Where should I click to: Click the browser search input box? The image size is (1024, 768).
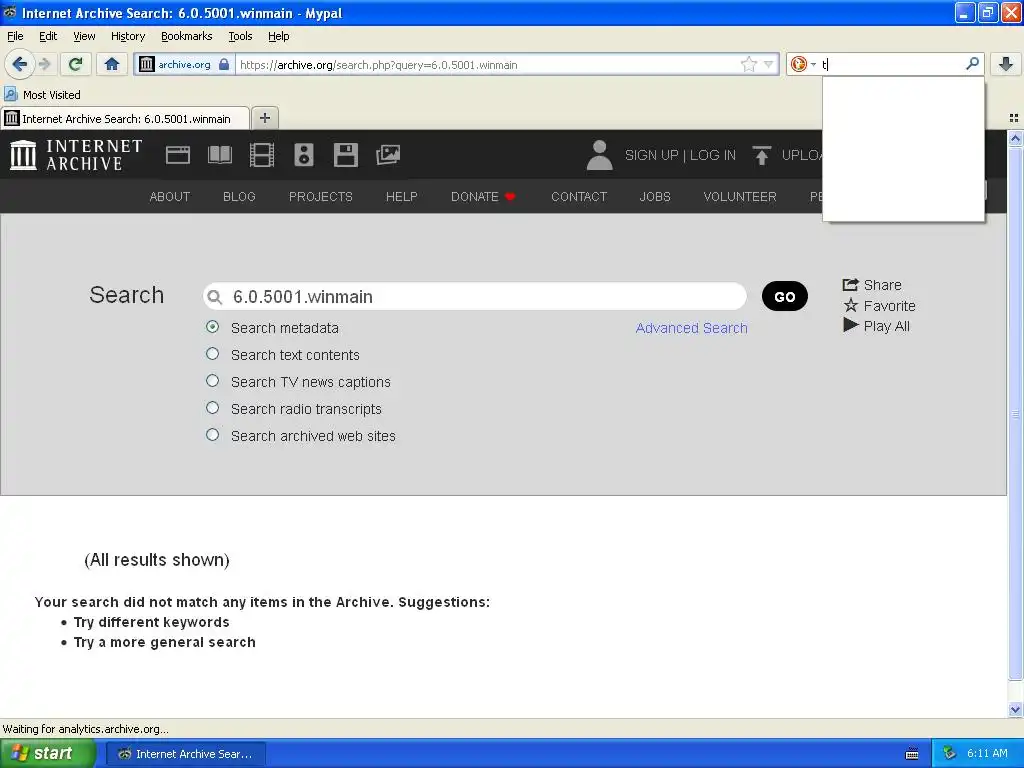pos(891,64)
